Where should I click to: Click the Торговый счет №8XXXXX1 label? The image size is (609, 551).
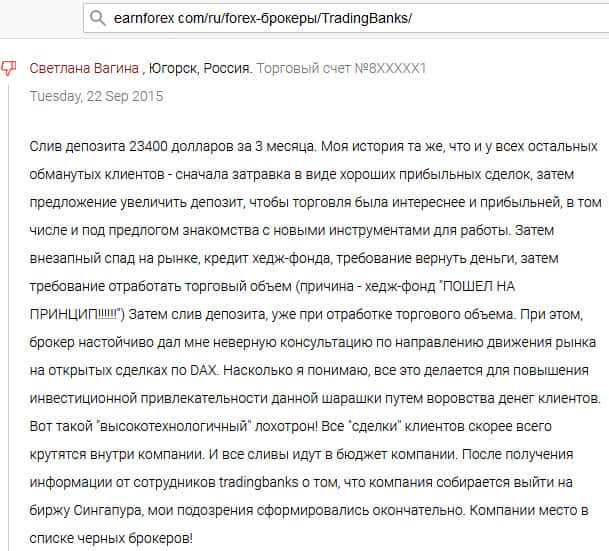(x=342, y=69)
